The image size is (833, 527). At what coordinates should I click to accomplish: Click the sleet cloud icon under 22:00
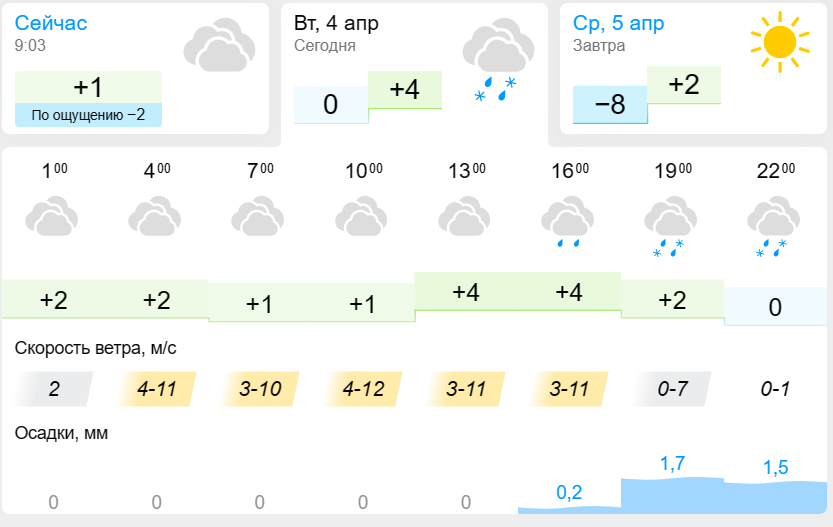point(774,226)
